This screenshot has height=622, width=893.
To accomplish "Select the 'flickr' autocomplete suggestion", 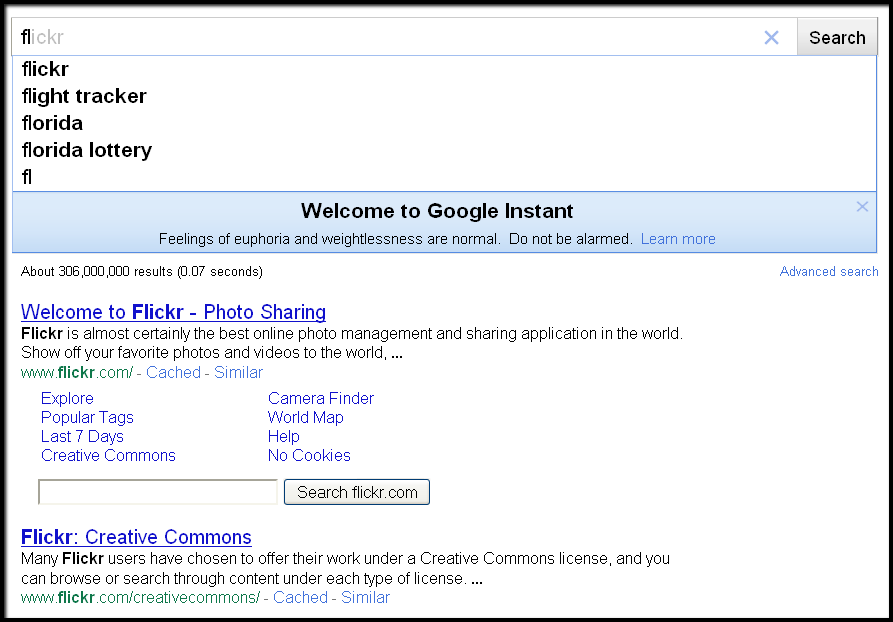I will (x=45, y=69).
